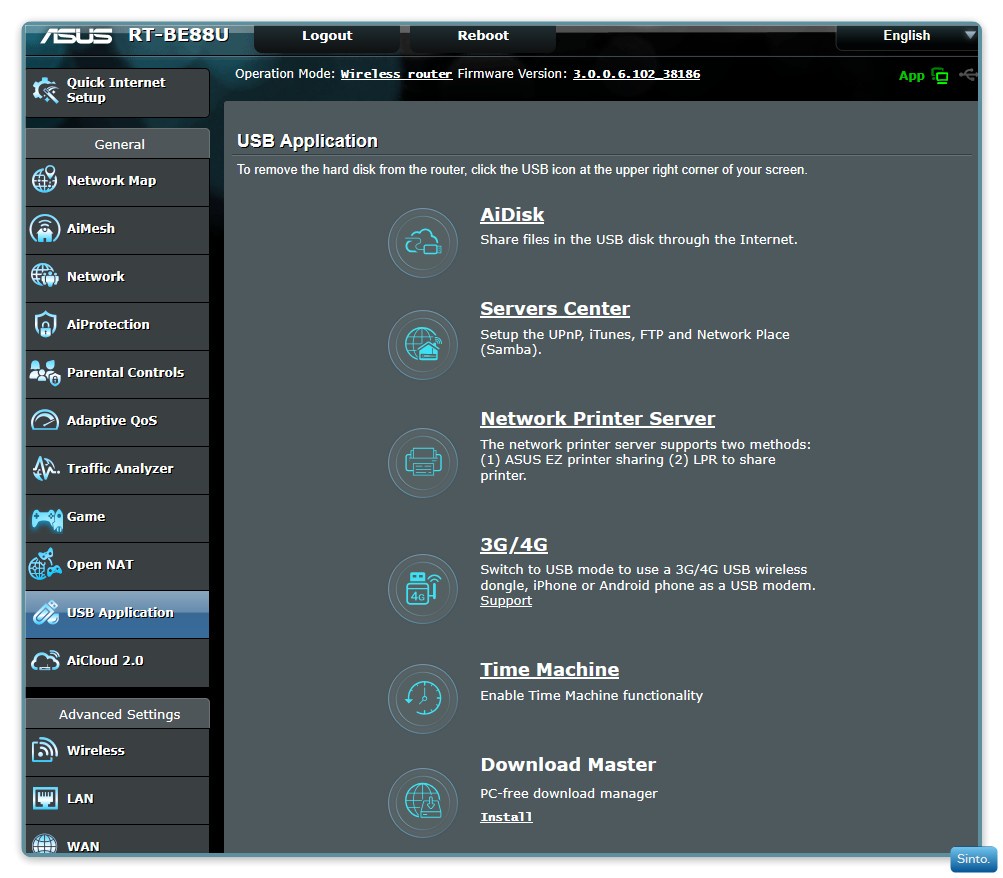Click the USB Application page heading
Viewport: 1003px width, 878px height.
point(307,141)
